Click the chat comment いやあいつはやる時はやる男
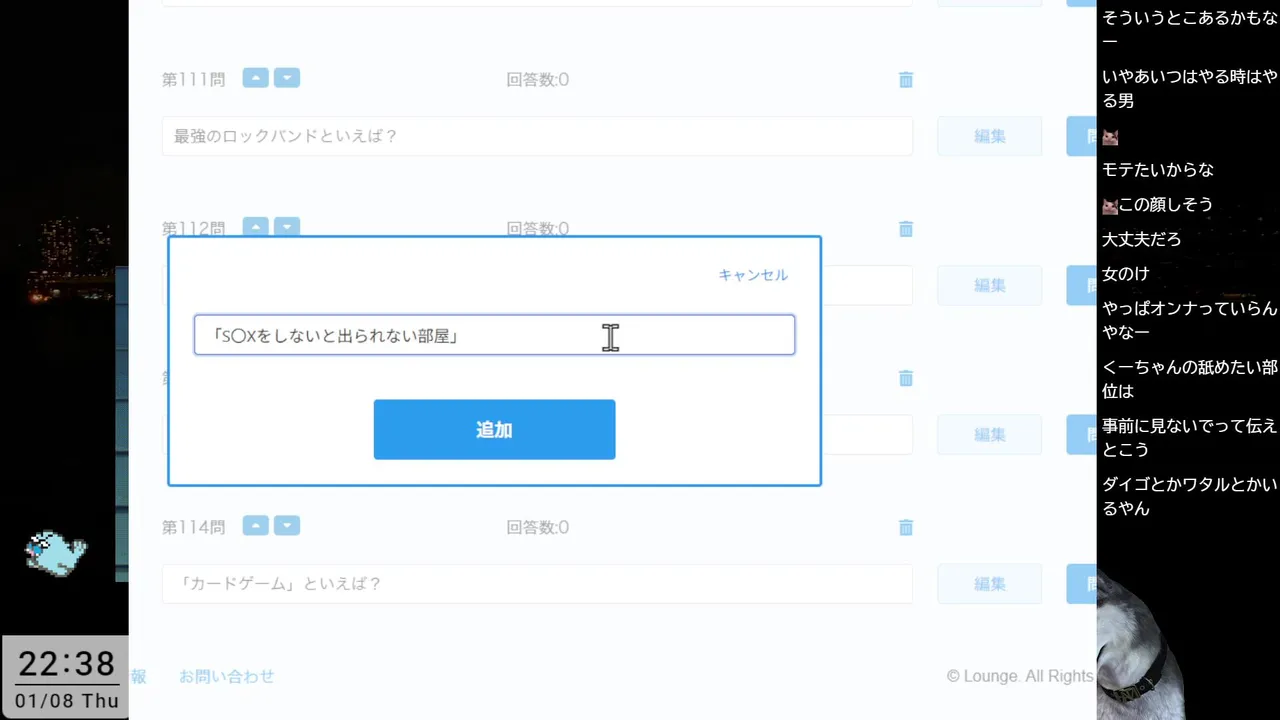1280x720 pixels. click(x=1189, y=88)
